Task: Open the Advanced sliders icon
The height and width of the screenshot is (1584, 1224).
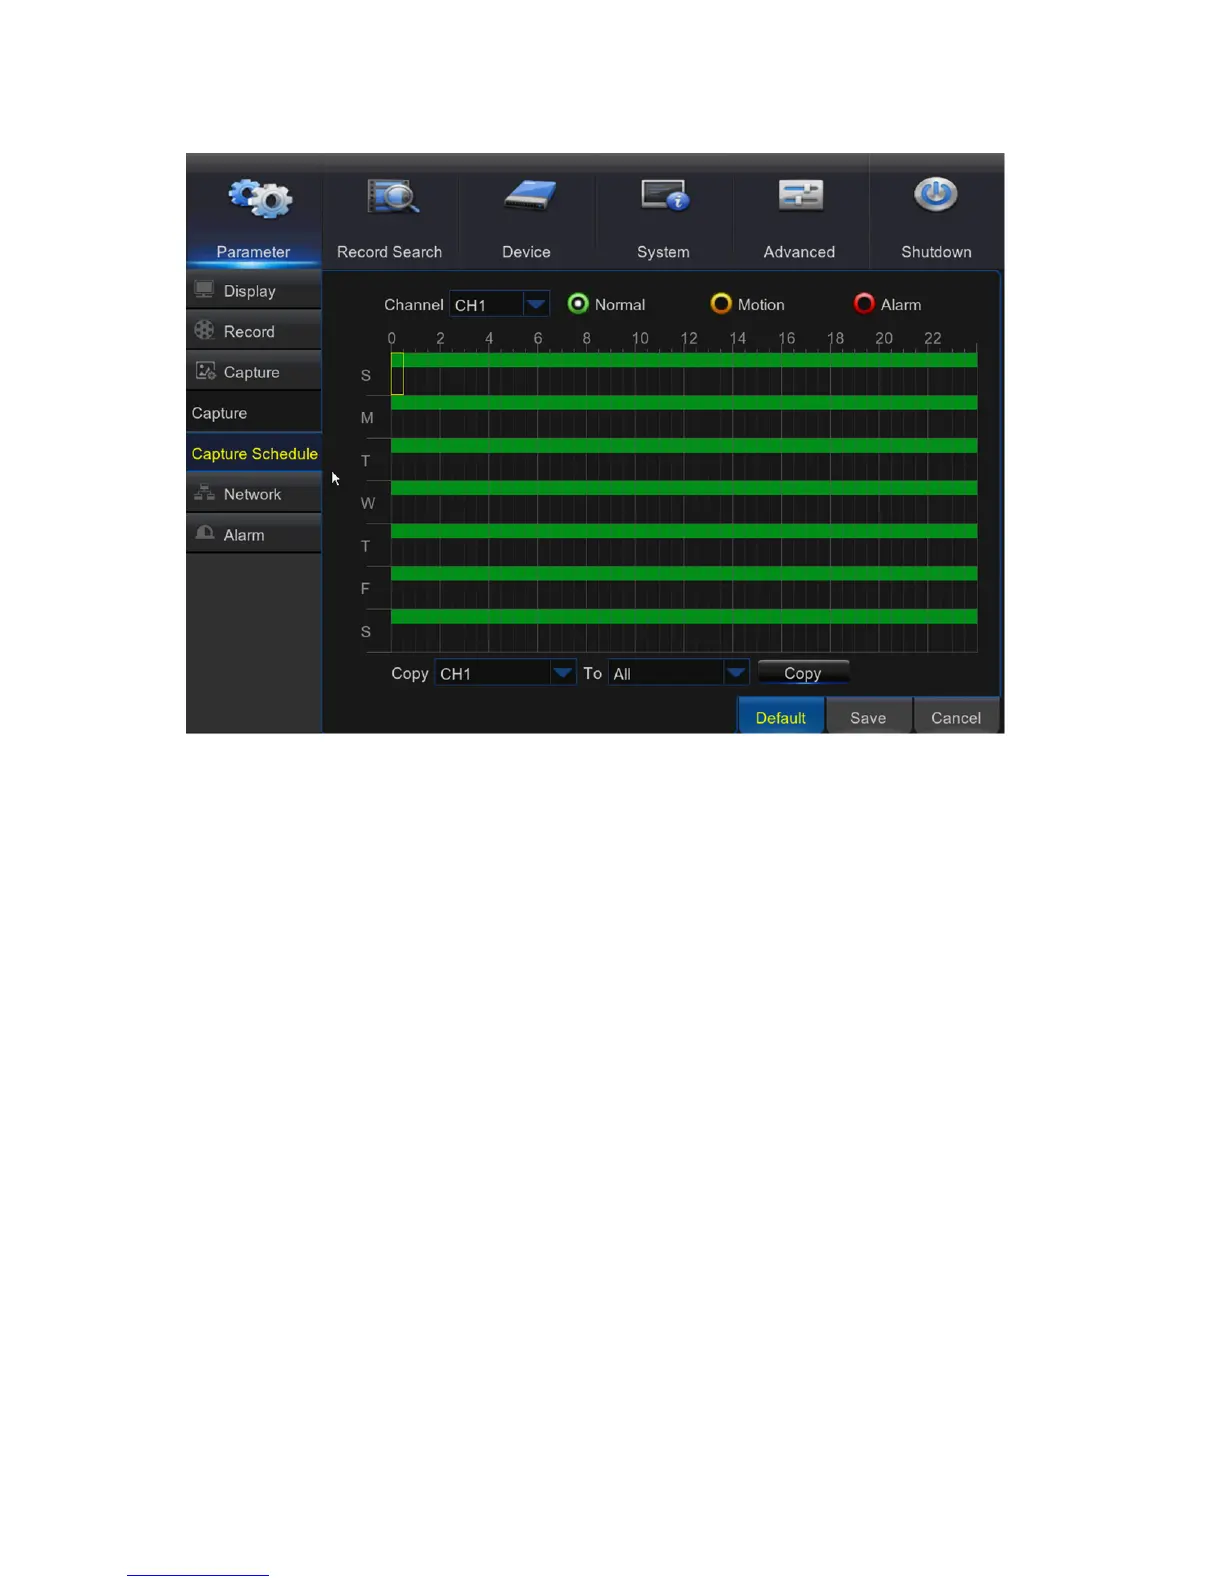Action: (801, 195)
